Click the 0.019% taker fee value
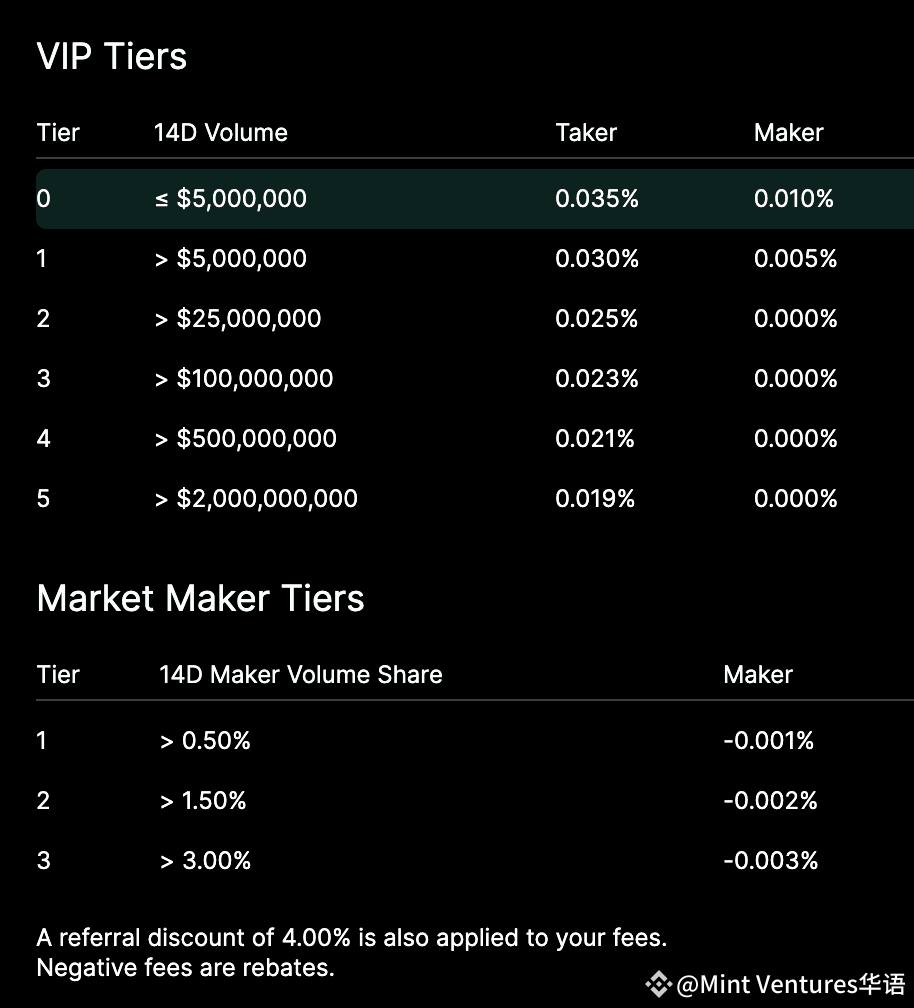The width and height of the screenshot is (914, 1008). [x=595, y=499]
